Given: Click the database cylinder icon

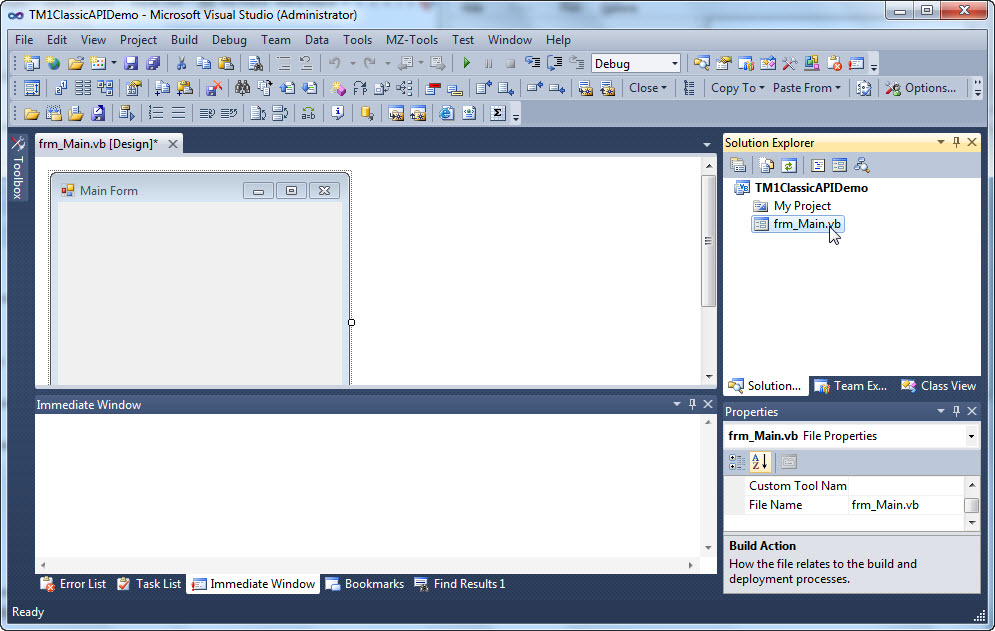Looking at the screenshot, I should click(366, 113).
